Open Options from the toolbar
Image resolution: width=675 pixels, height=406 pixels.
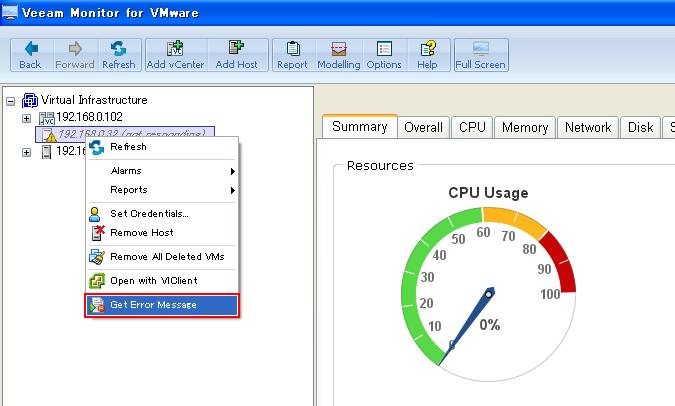pyautogui.click(x=384, y=55)
